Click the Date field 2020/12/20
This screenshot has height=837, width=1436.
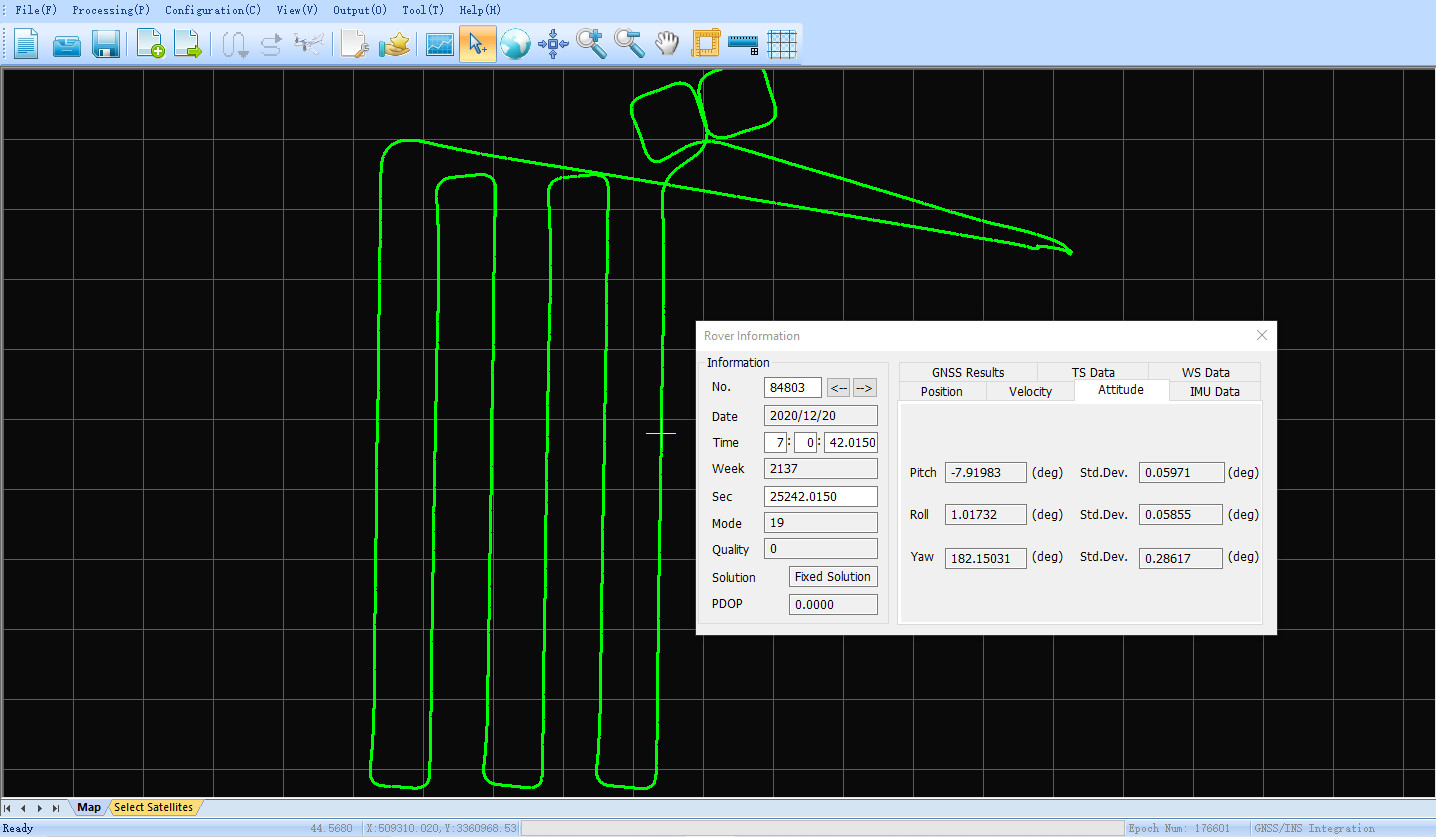tap(821, 416)
